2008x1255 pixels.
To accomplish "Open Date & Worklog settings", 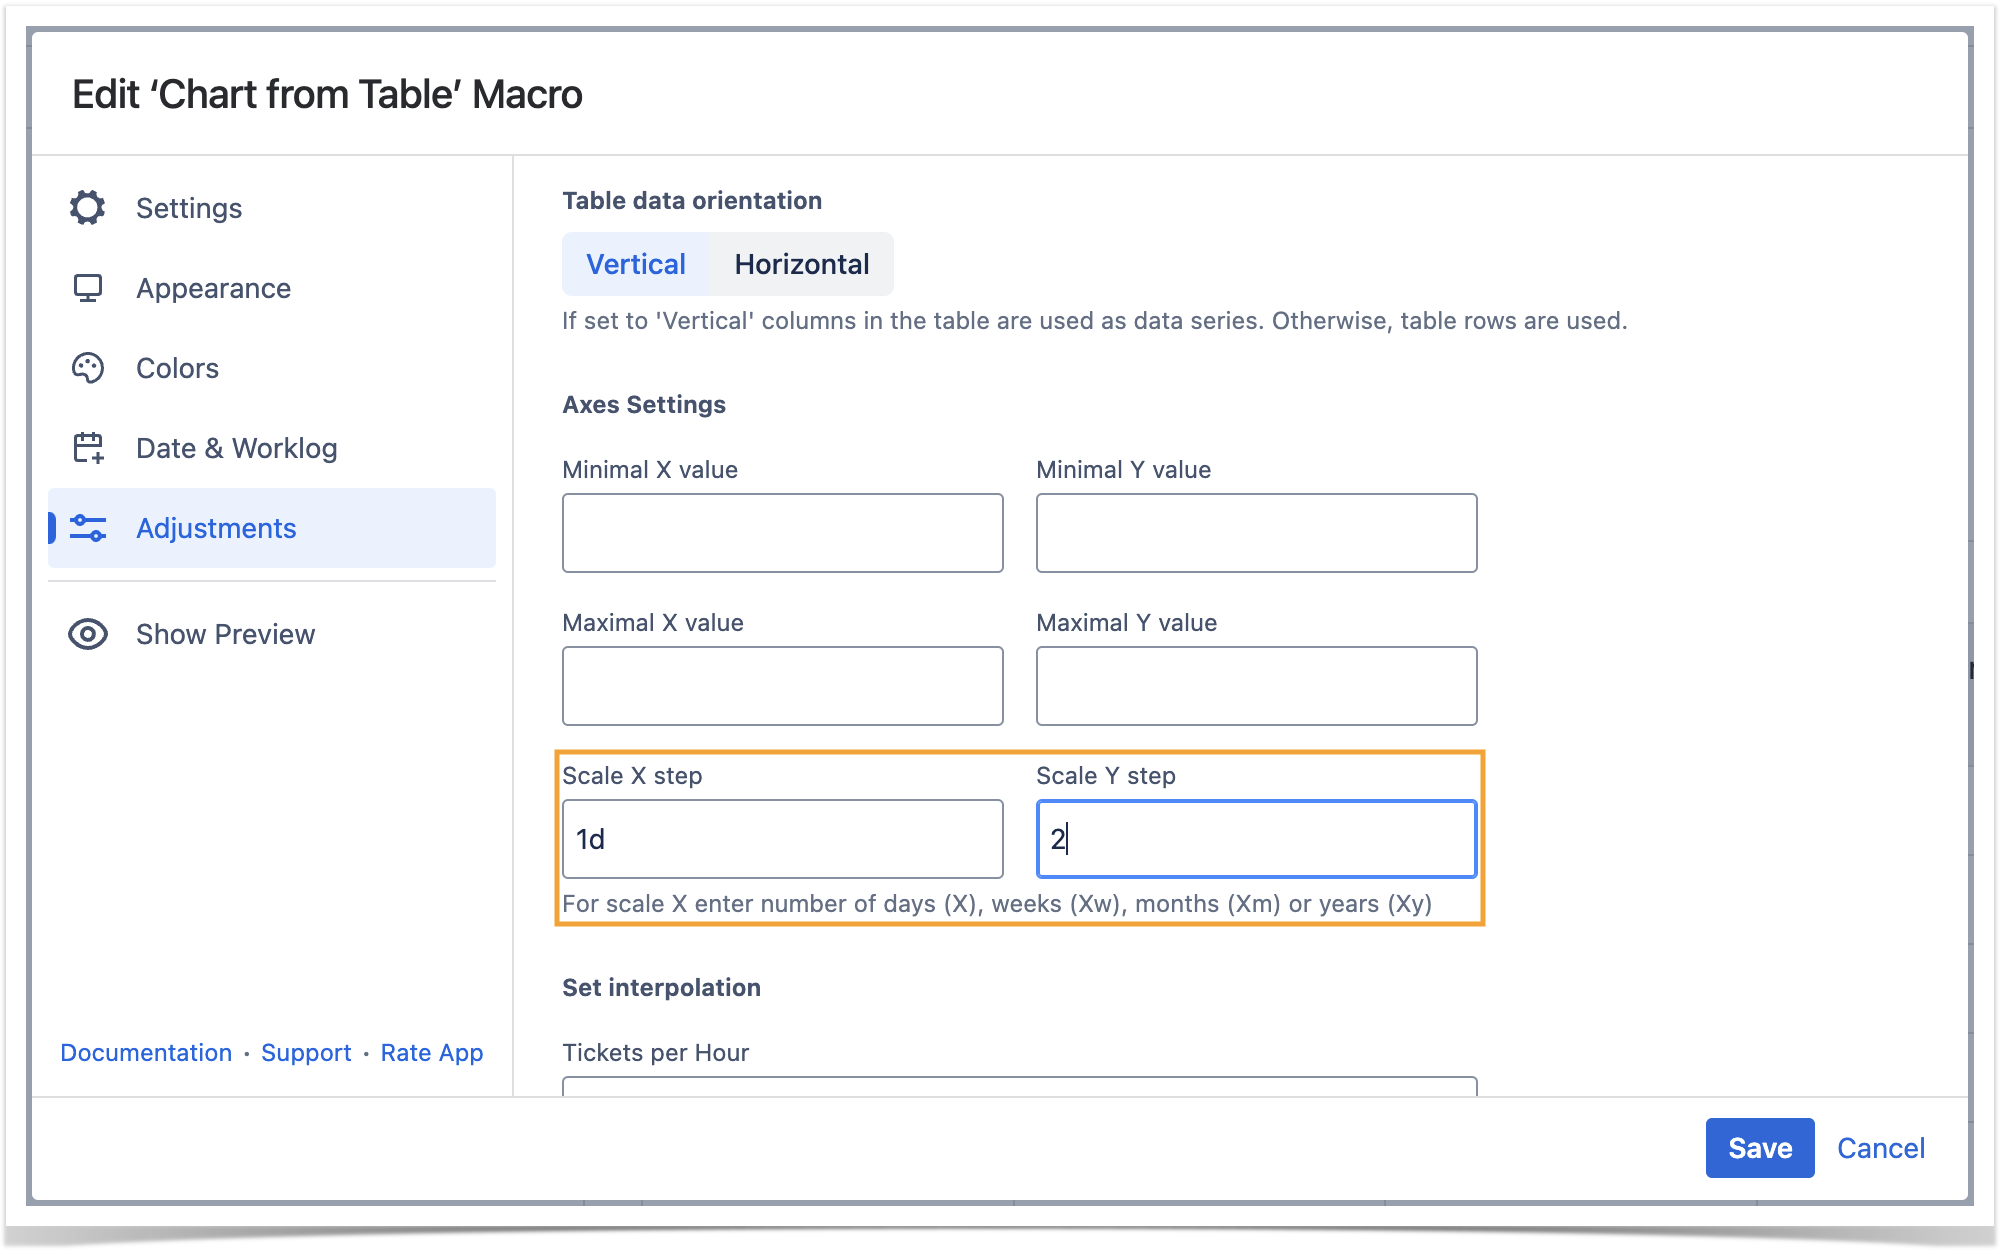I will point(236,448).
